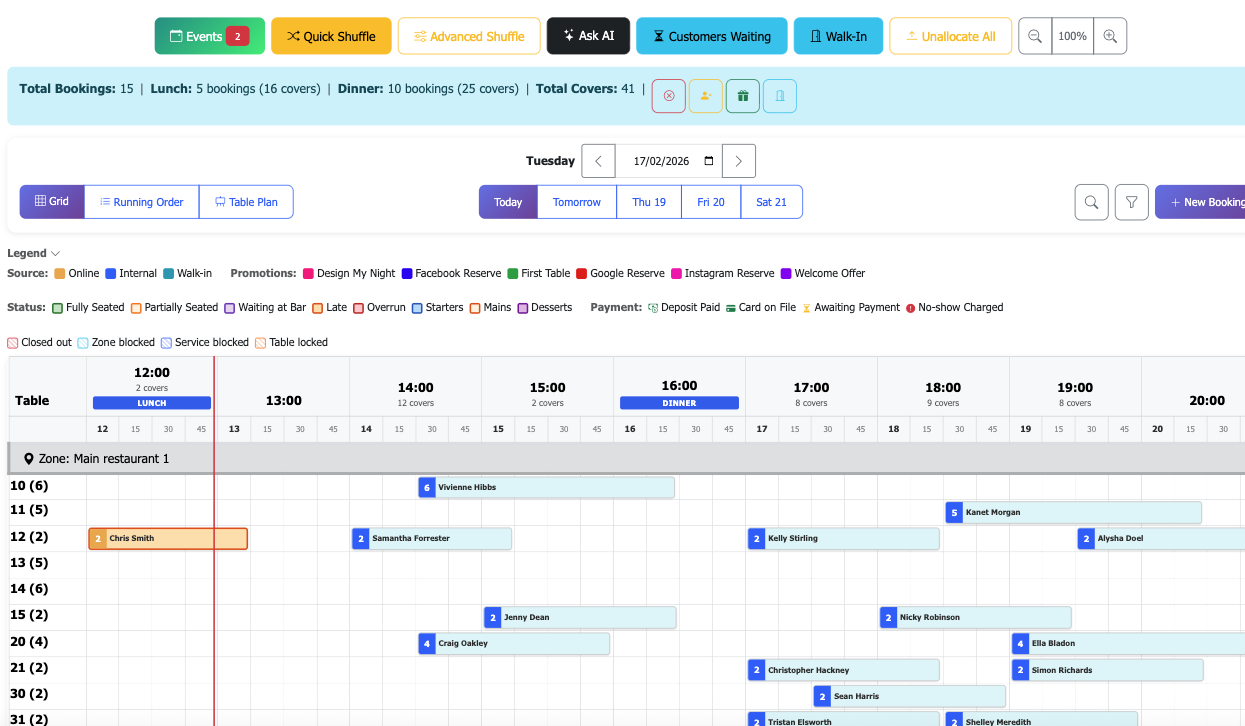Open the next day arrow beside date
This screenshot has width=1245, height=726.
[738, 160]
